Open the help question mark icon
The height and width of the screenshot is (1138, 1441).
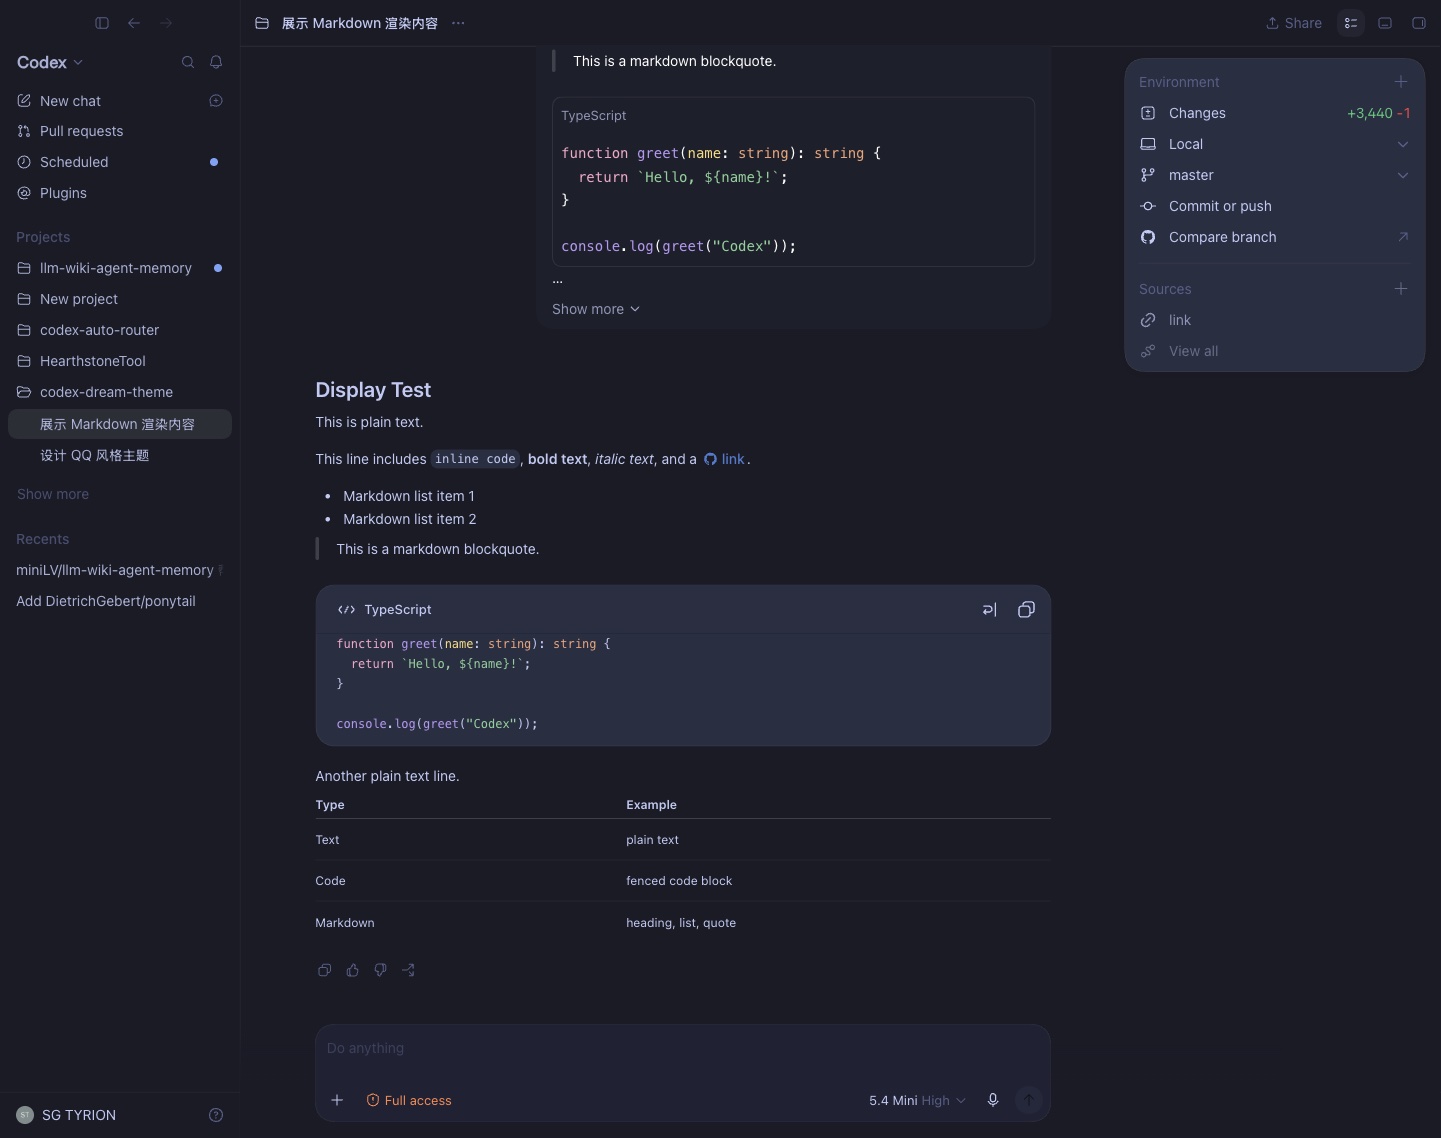pos(216,1115)
